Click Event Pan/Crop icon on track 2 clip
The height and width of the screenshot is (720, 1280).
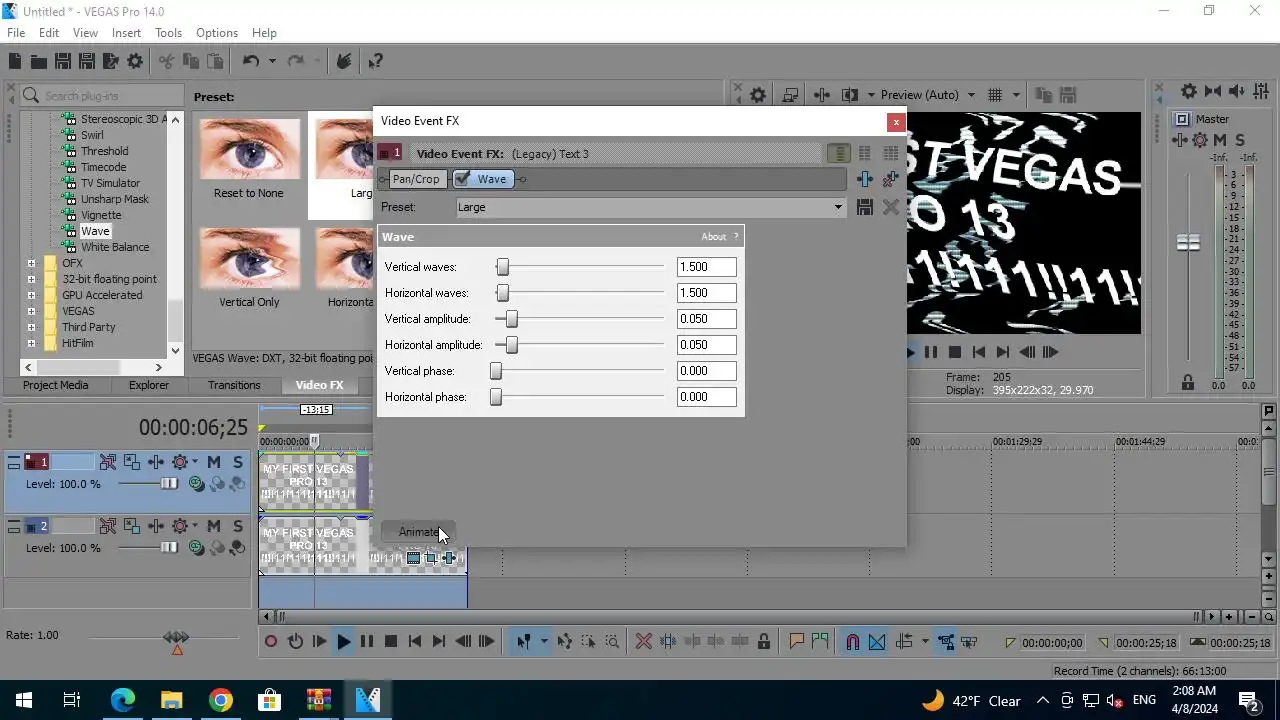pos(431,558)
